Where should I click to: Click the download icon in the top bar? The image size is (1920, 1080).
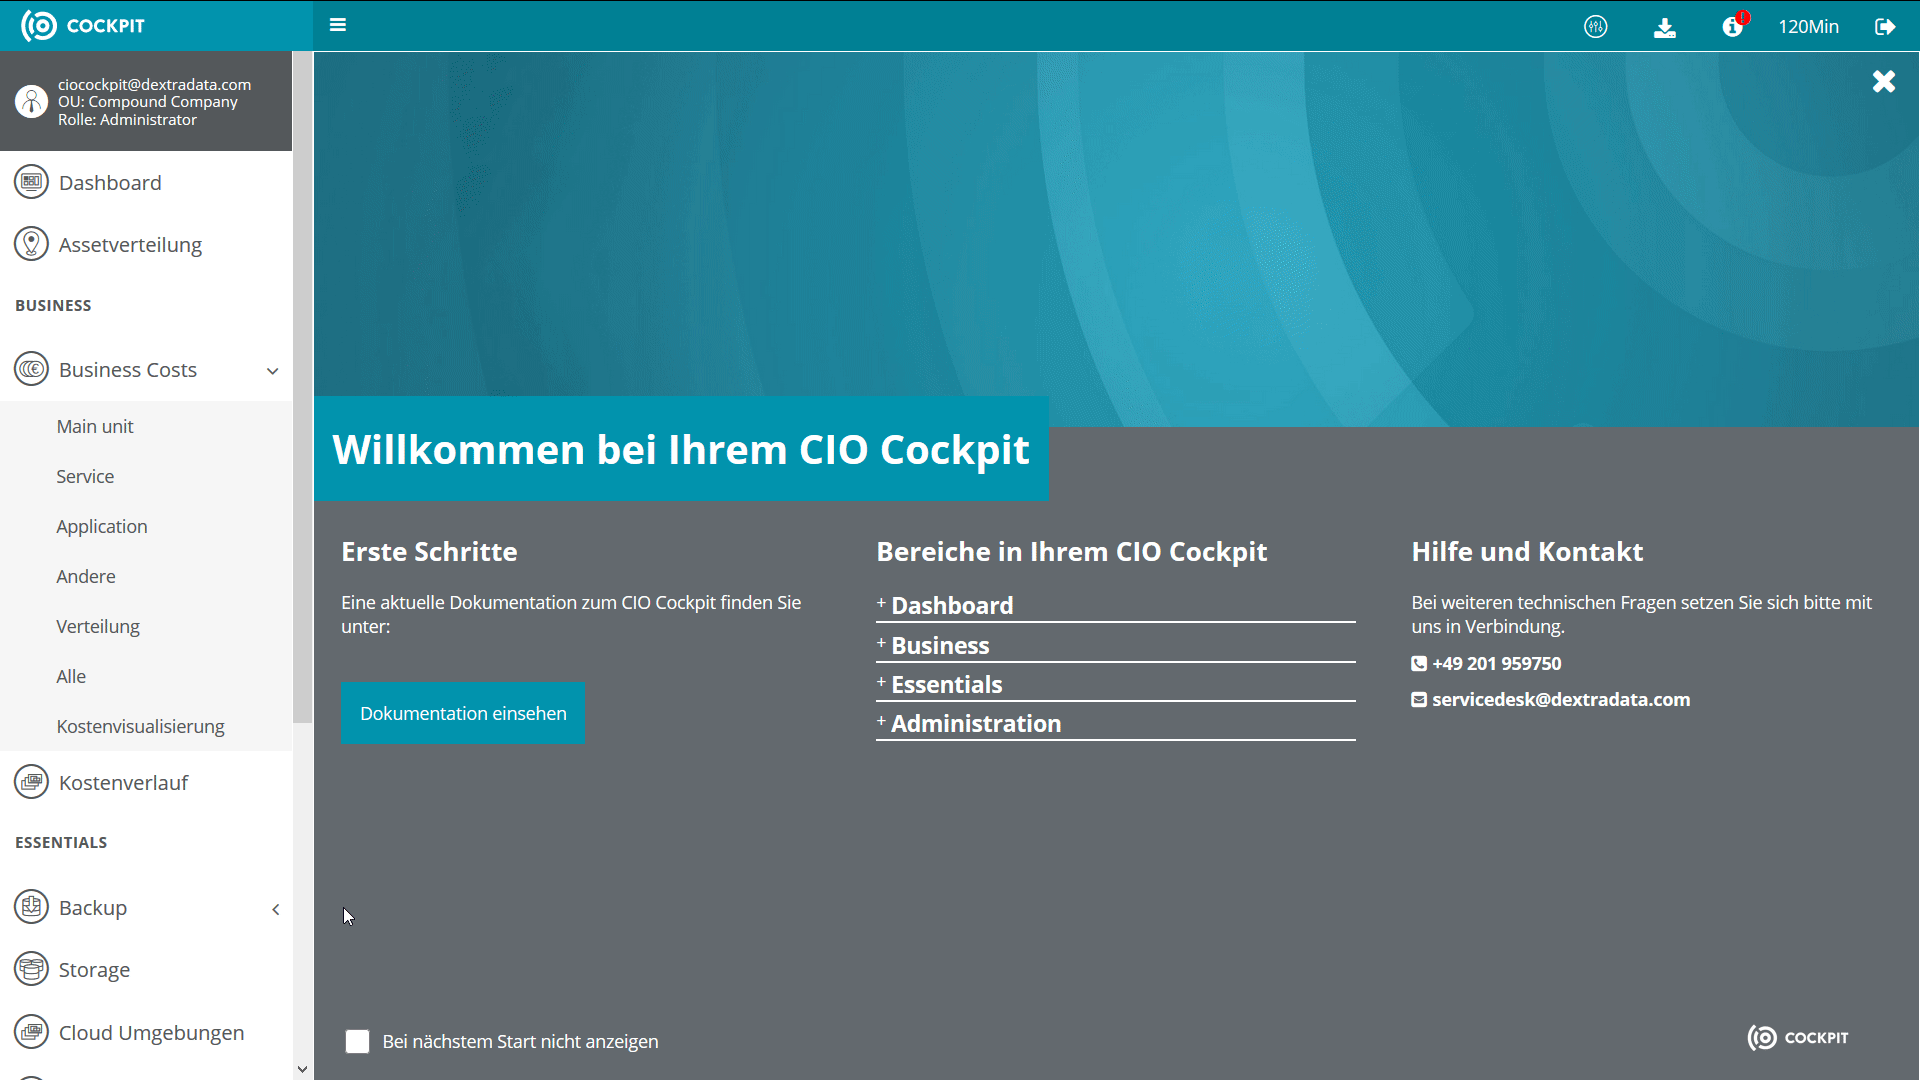pyautogui.click(x=1665, y=27)
